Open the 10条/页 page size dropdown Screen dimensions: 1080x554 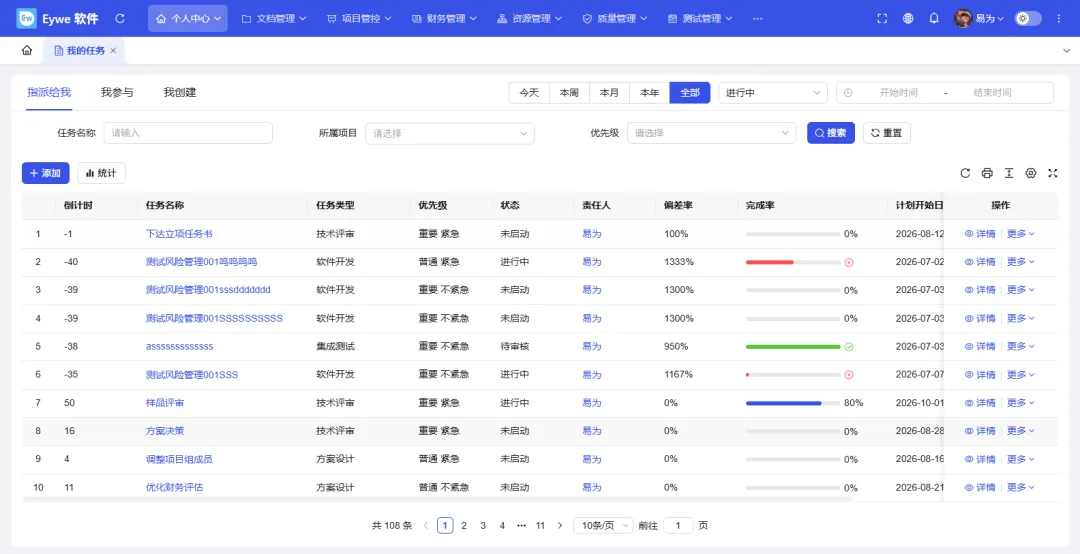click(x=603, y=525)
